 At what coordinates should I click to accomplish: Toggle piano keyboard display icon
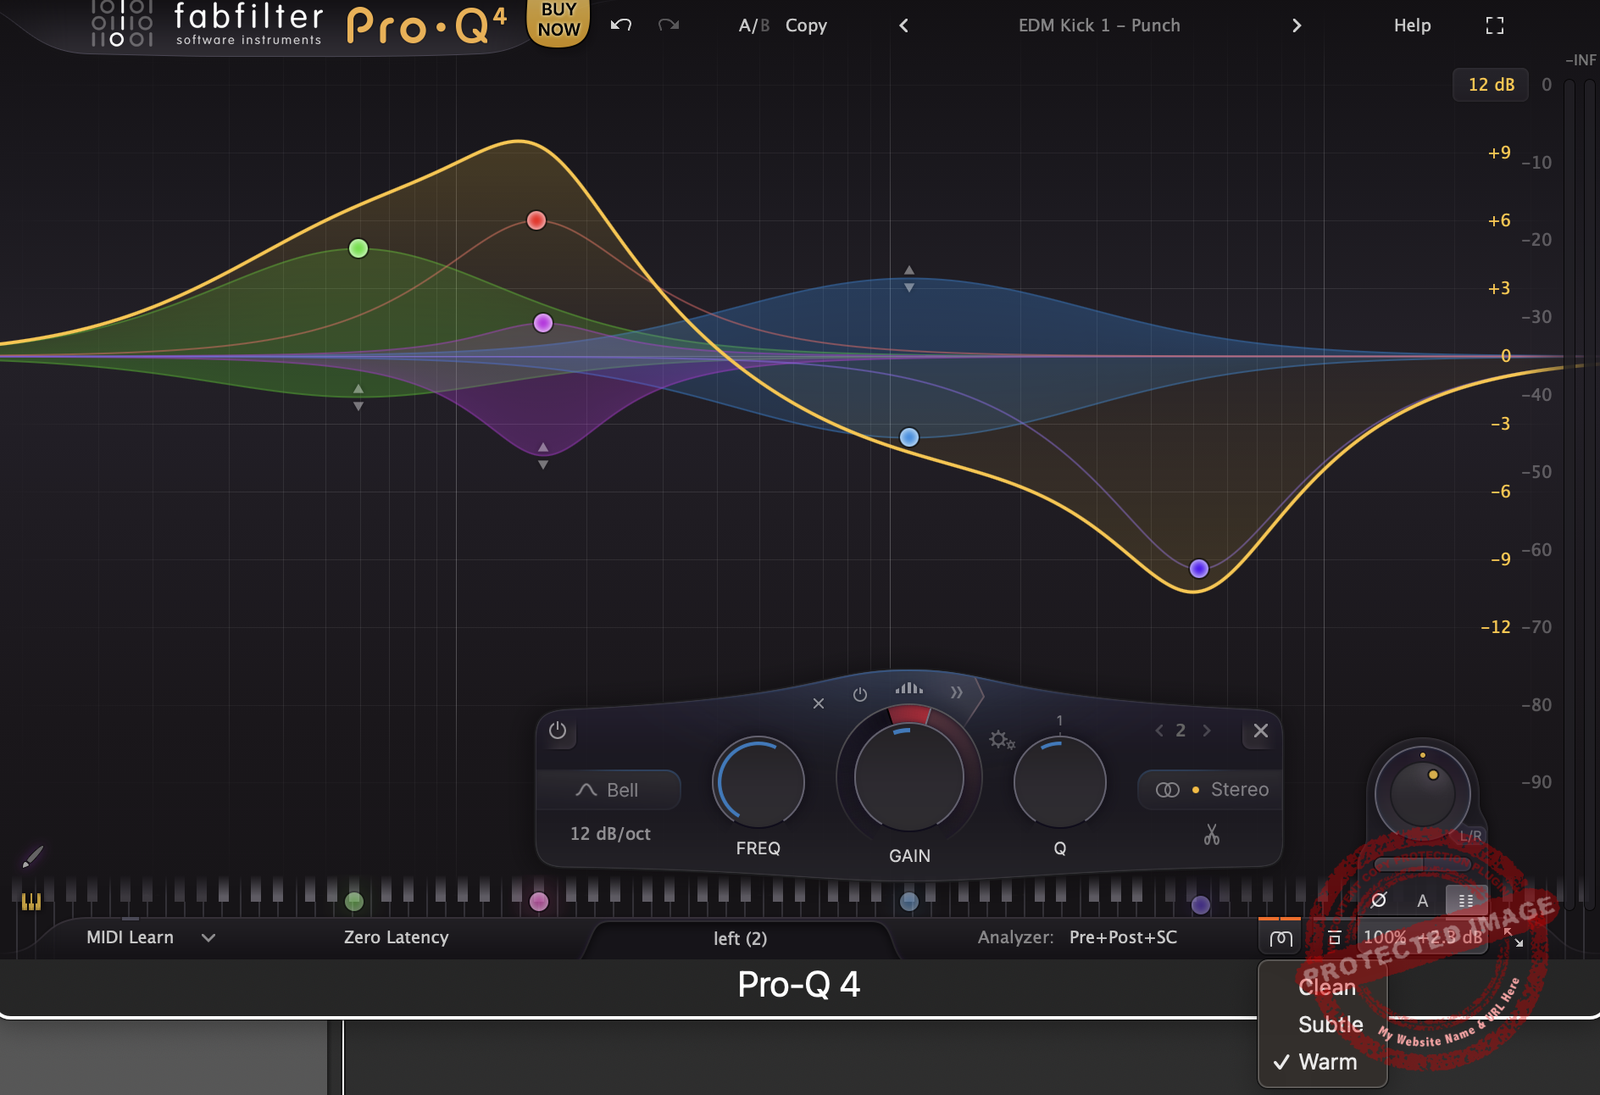pos(31,902)
